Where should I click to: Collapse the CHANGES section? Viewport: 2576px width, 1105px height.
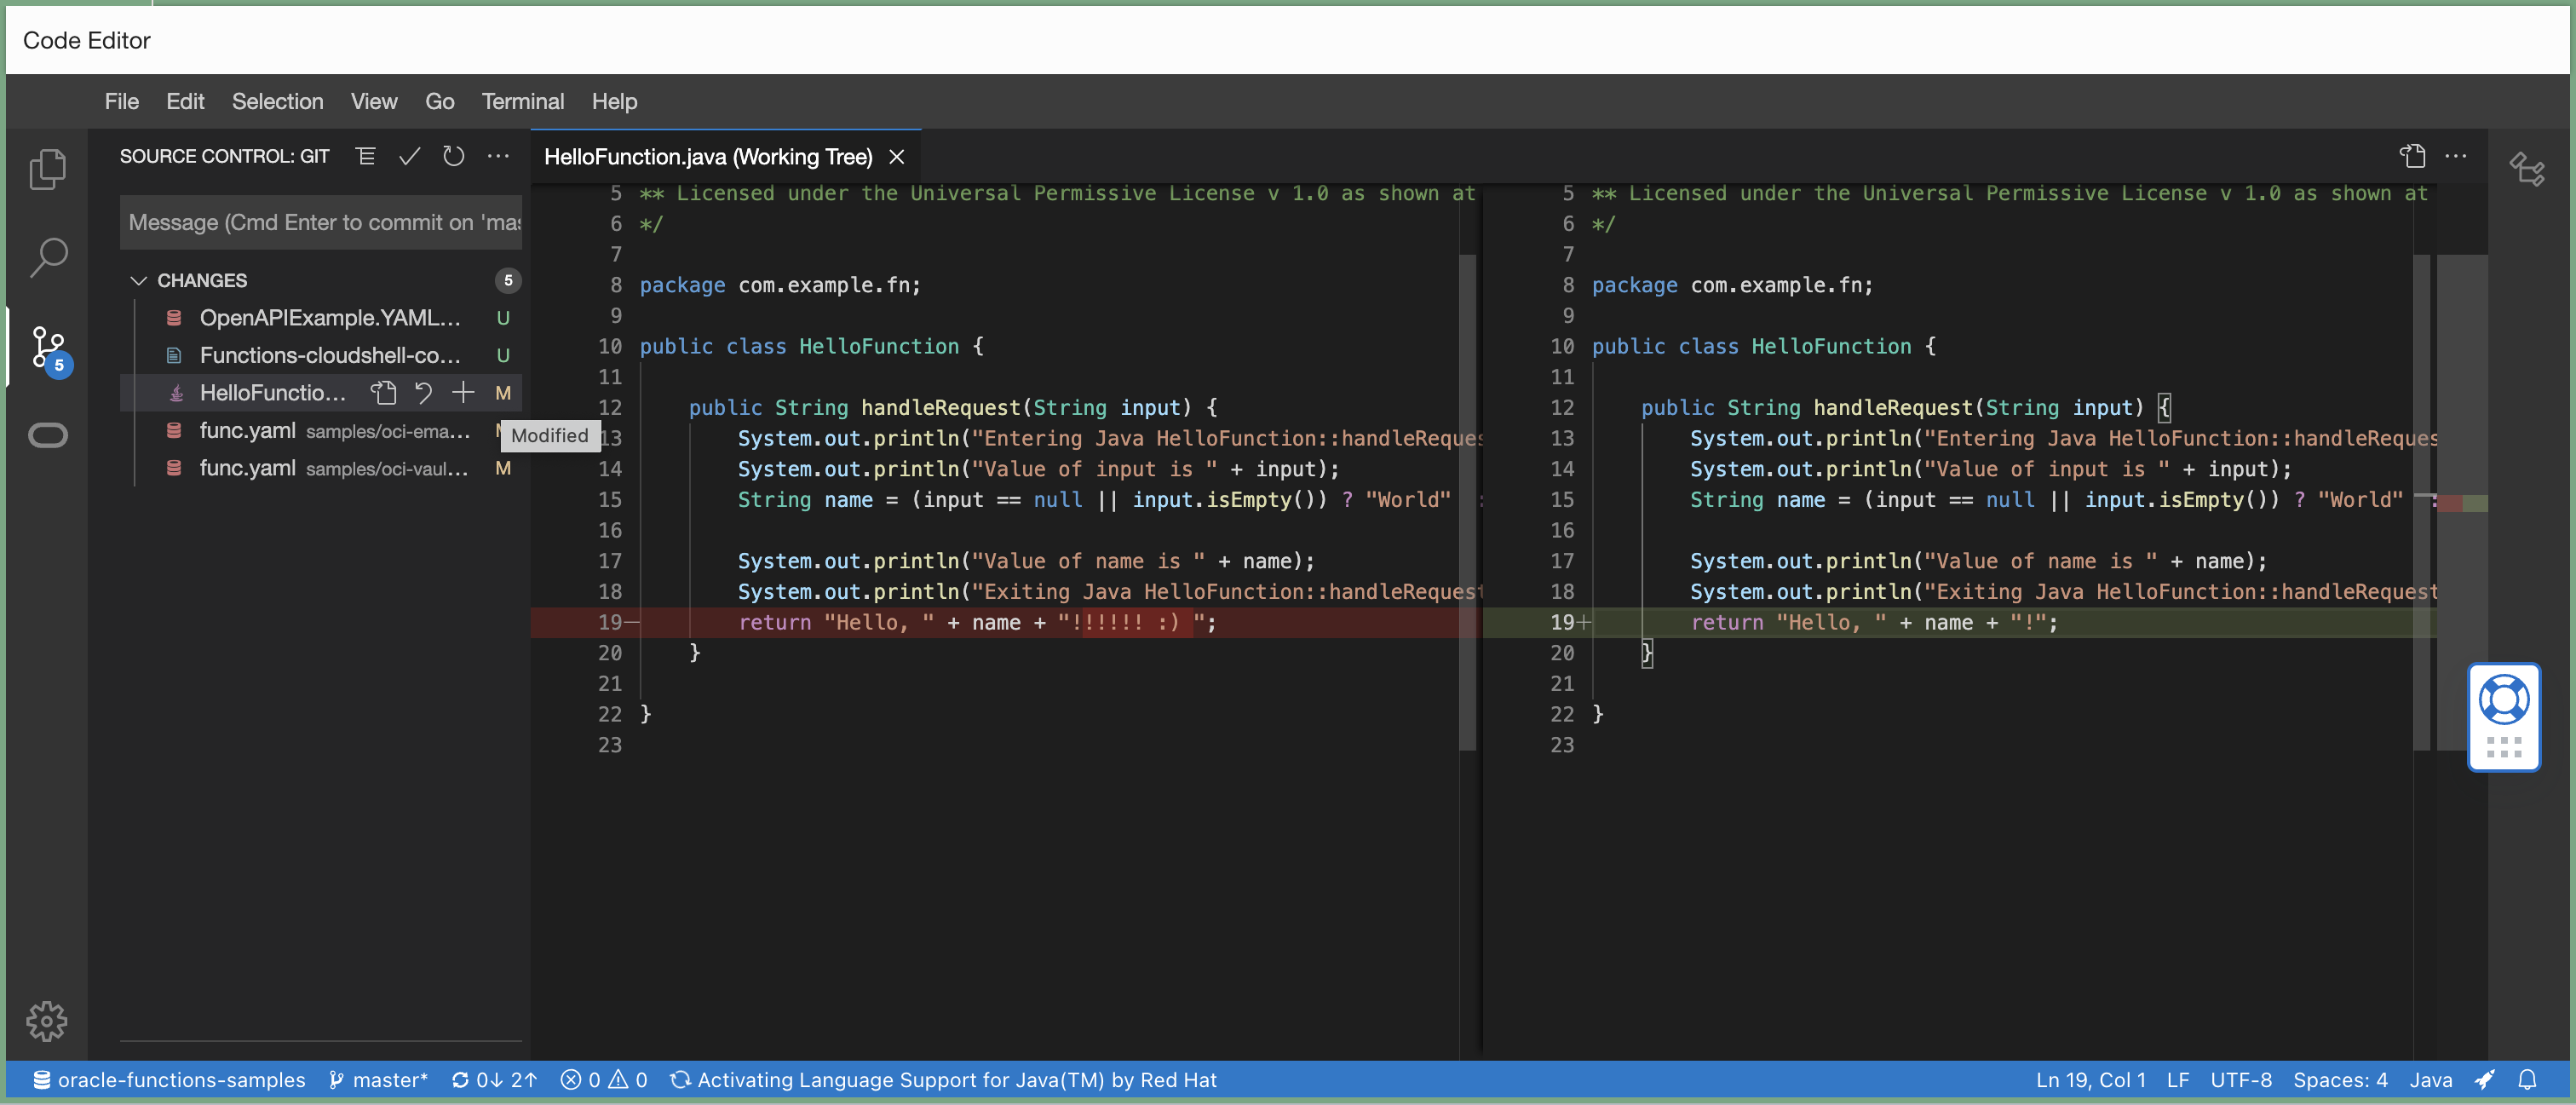139,280
